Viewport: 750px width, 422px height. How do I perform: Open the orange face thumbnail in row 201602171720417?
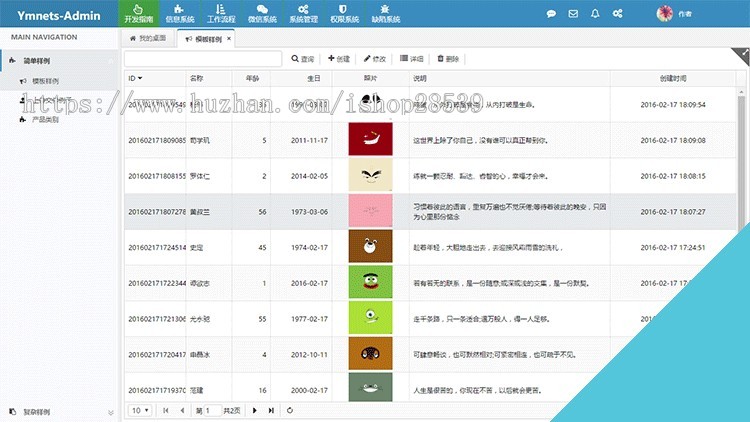point(370,353)
